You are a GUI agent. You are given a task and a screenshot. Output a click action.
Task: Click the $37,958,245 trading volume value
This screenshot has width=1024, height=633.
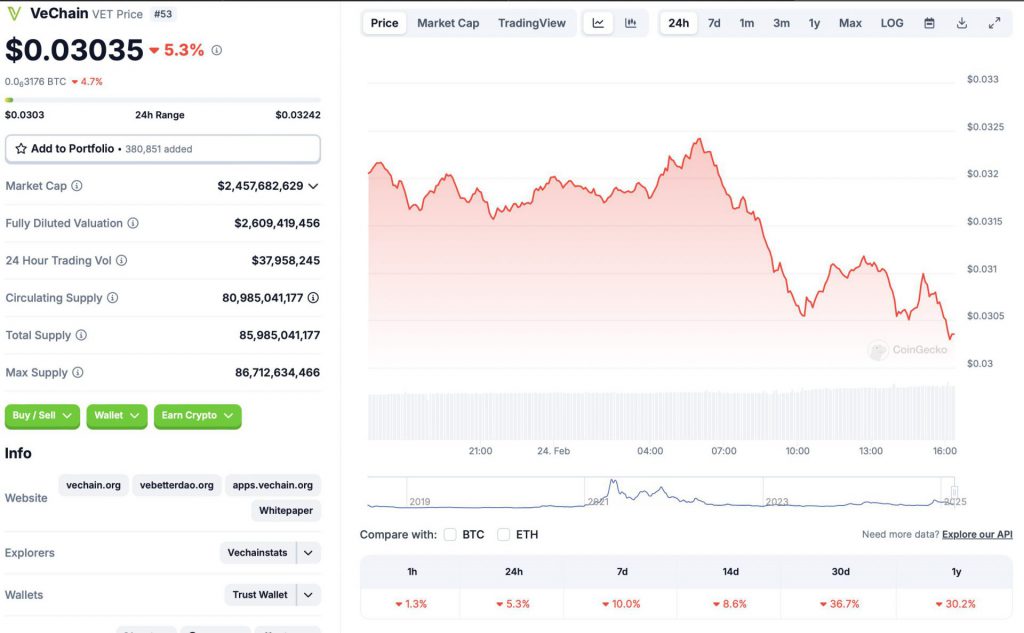click(x=285, y=260)
